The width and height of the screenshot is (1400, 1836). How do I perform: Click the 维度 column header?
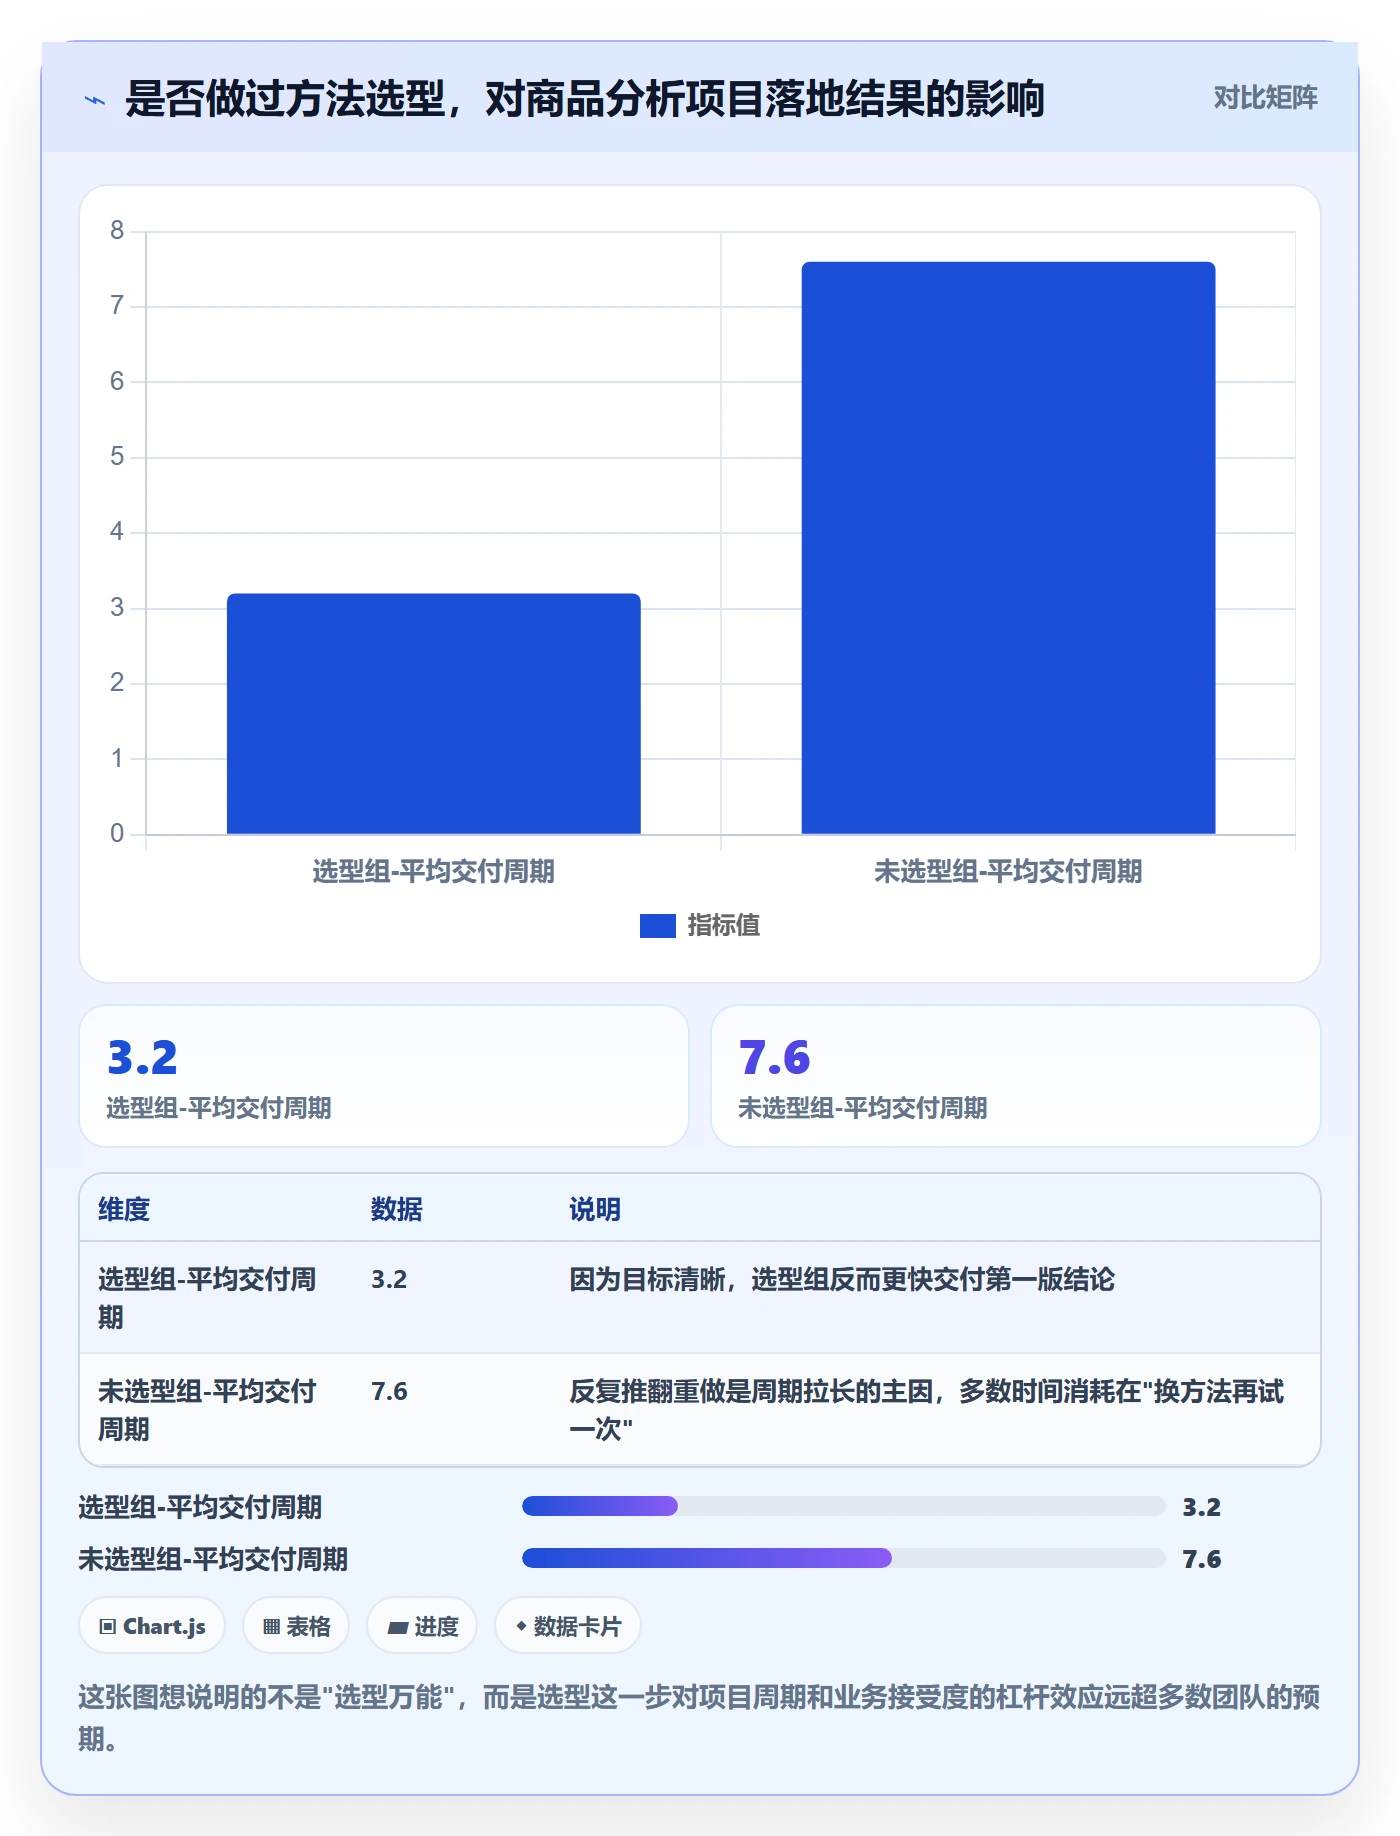click(124, 1209)
